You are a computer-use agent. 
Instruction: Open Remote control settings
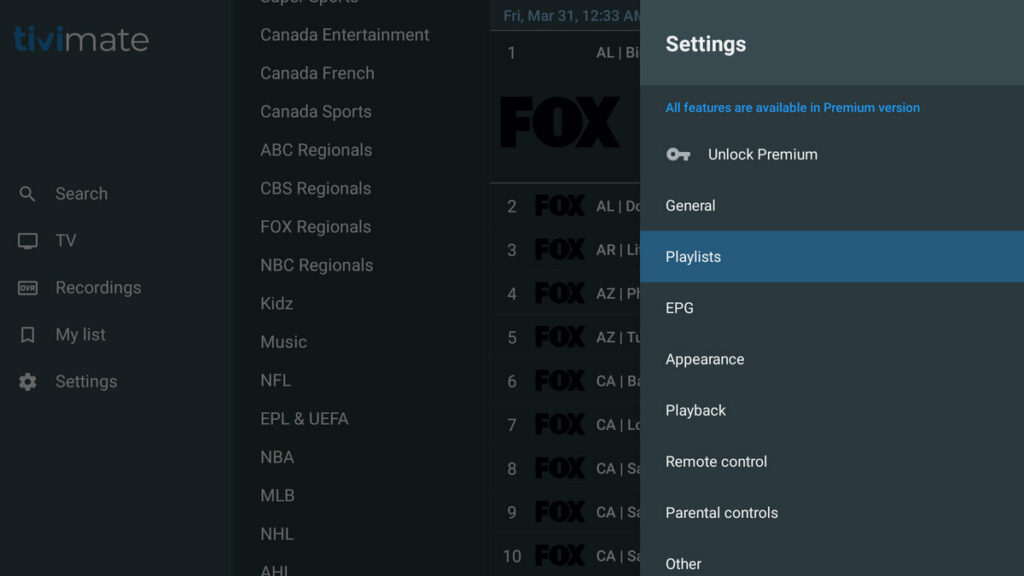716,461
